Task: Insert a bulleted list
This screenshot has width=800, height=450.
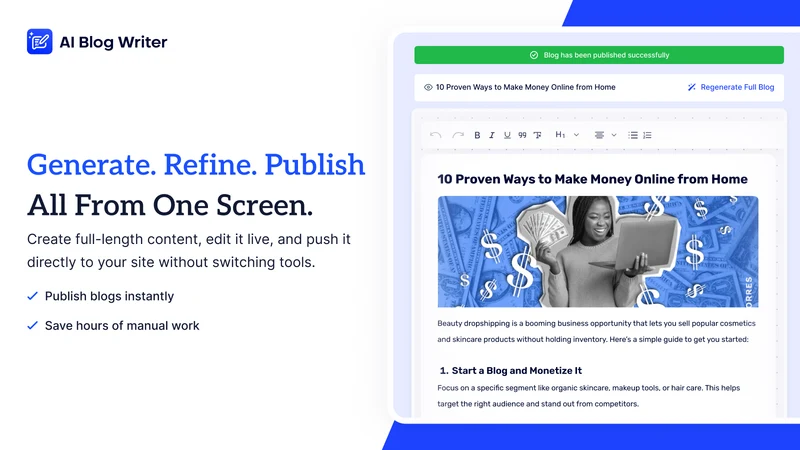Action: pyautogui.click(x=633, y=135)
